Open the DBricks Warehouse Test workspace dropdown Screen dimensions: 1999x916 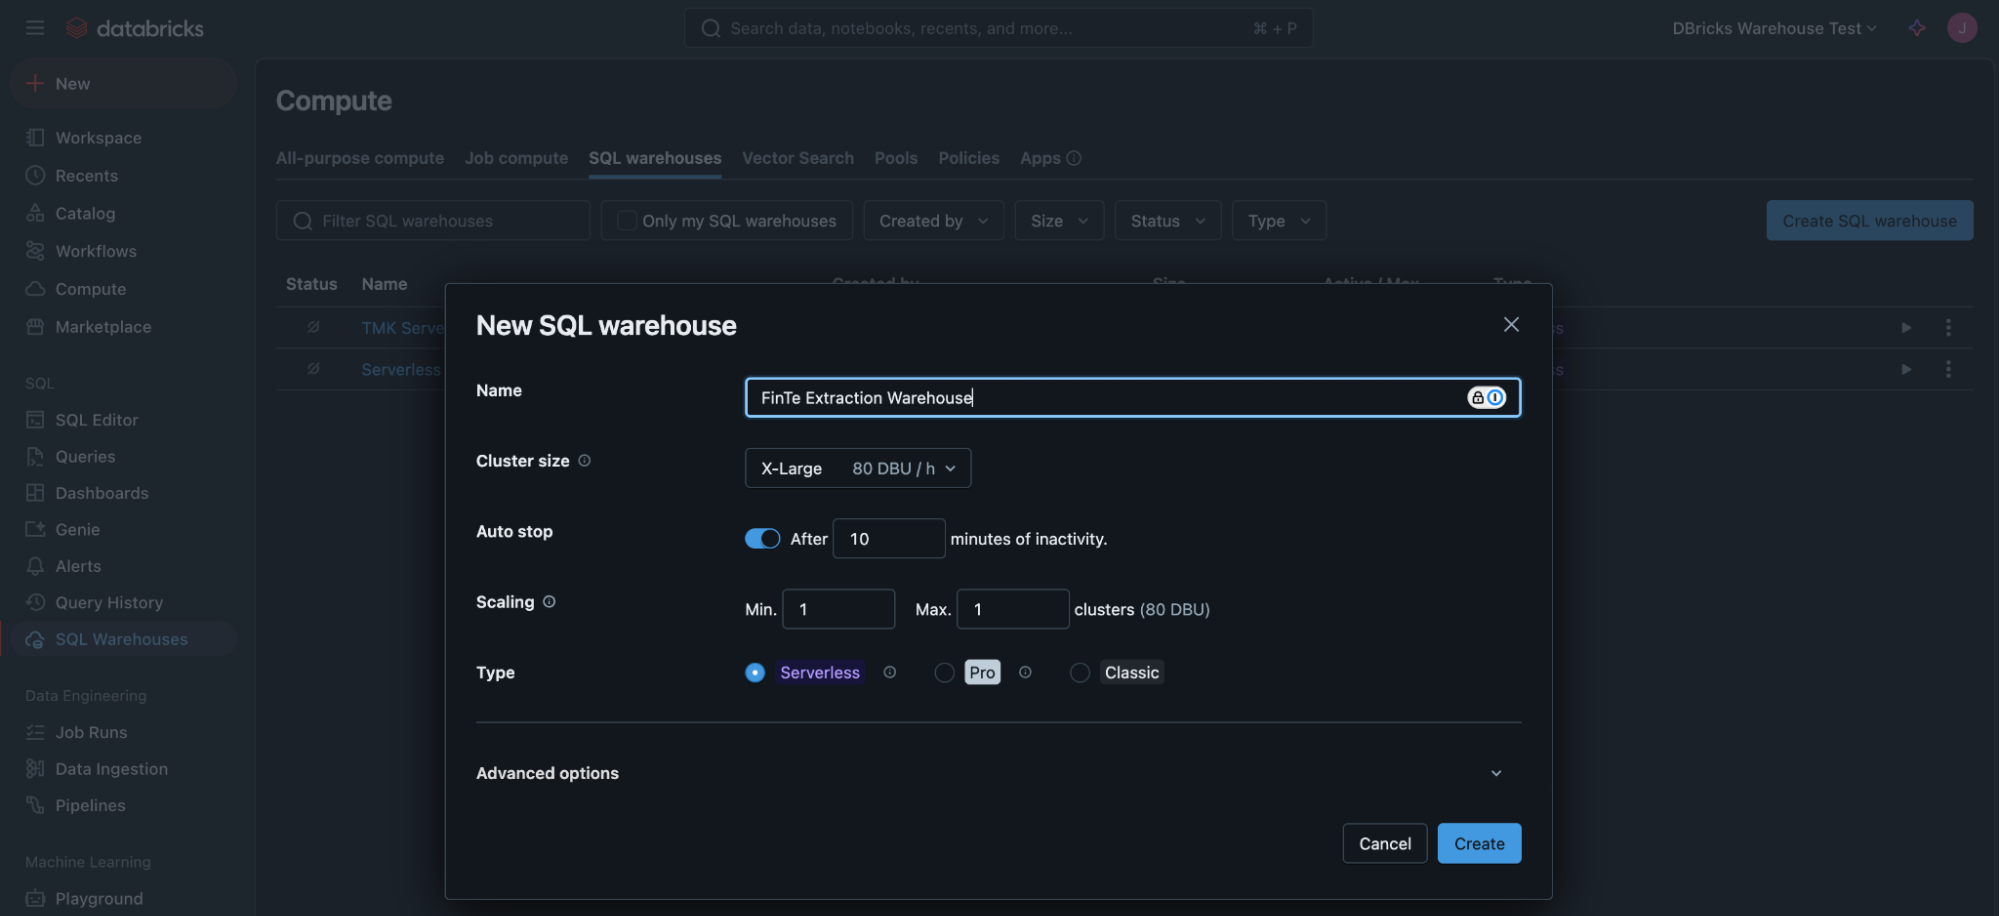point(1774,28)
